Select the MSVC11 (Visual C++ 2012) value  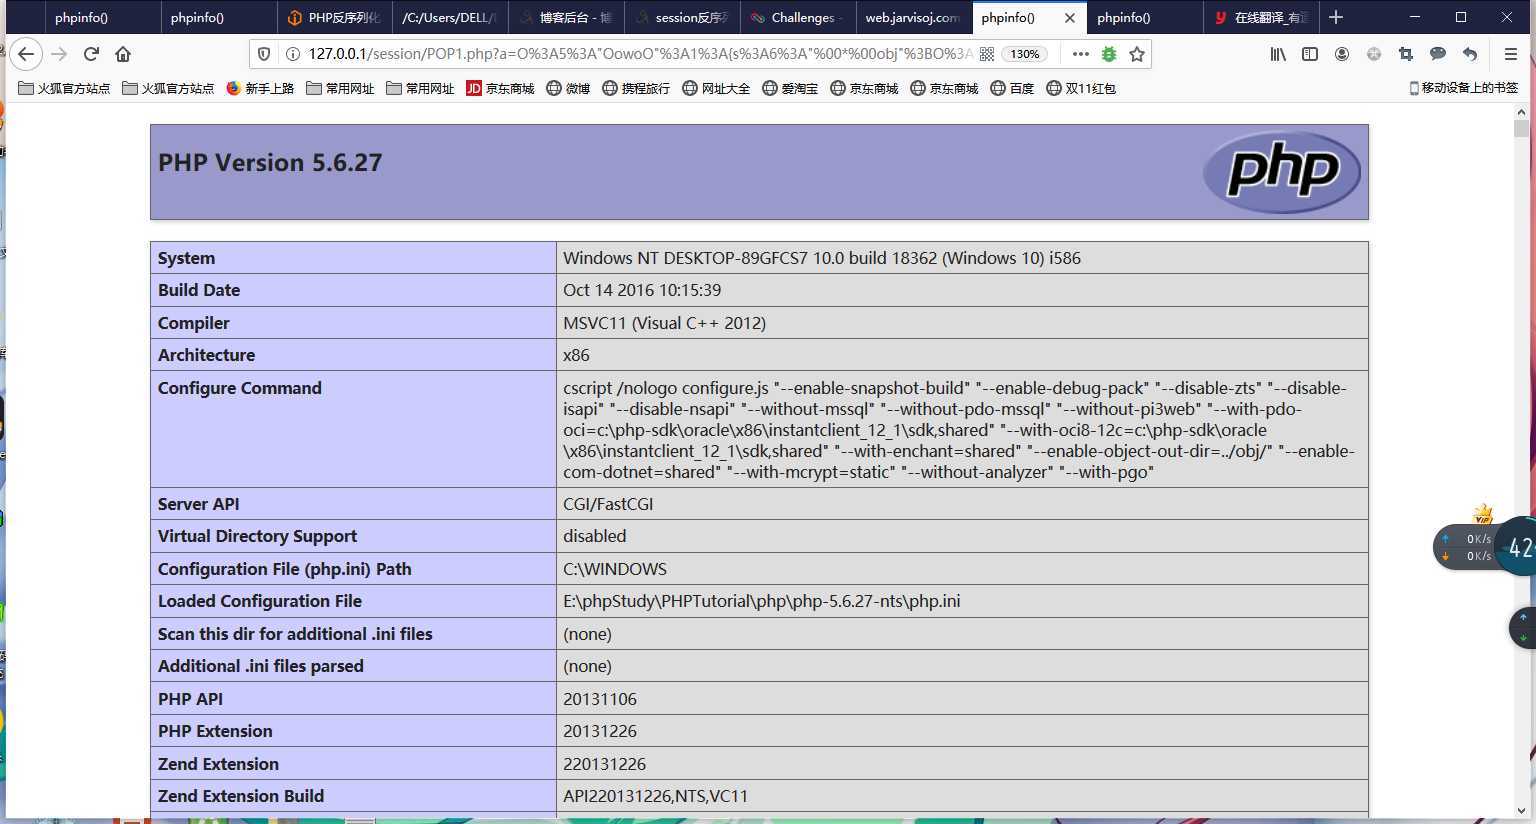[x=664, y=323]
